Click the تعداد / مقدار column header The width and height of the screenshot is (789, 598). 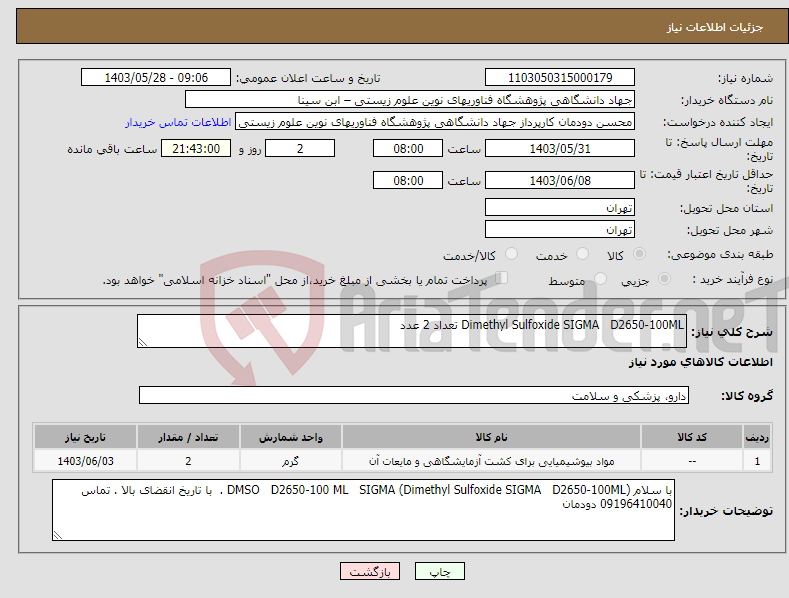188,437
